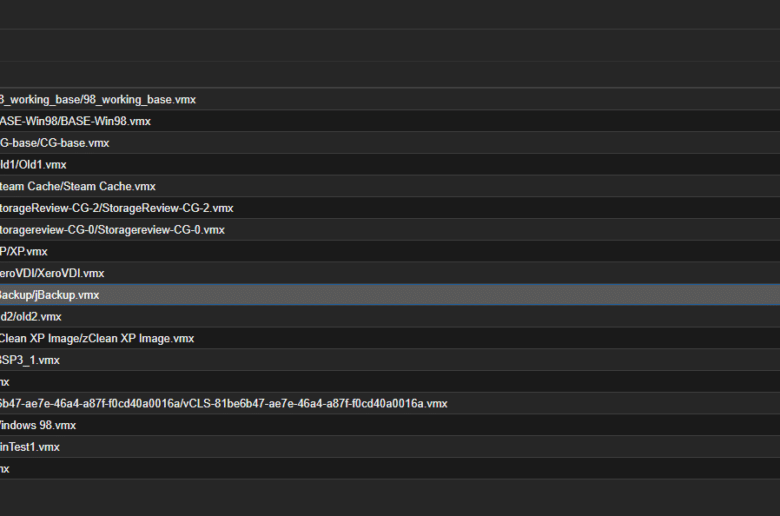Select the old2.vmx row
The width and height of the screenshot is (780, 516).
coord(390,316)
